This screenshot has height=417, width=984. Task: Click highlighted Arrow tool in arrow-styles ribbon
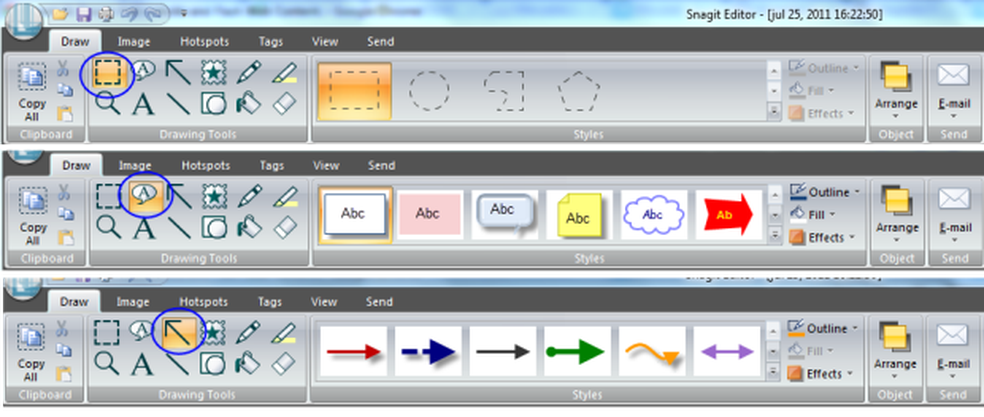[x=179, y=333]
